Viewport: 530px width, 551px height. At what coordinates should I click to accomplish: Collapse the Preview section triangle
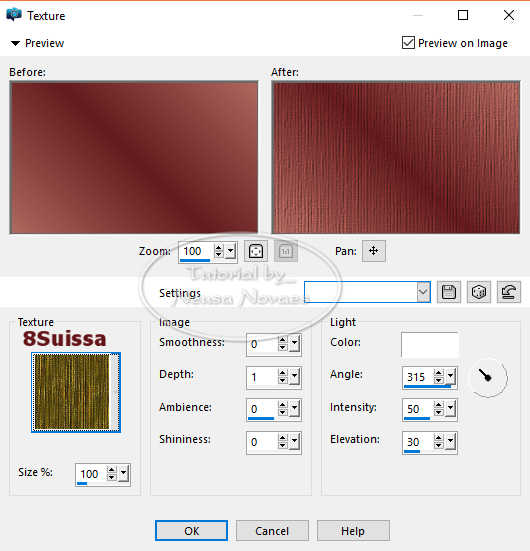tap(15, 43)
